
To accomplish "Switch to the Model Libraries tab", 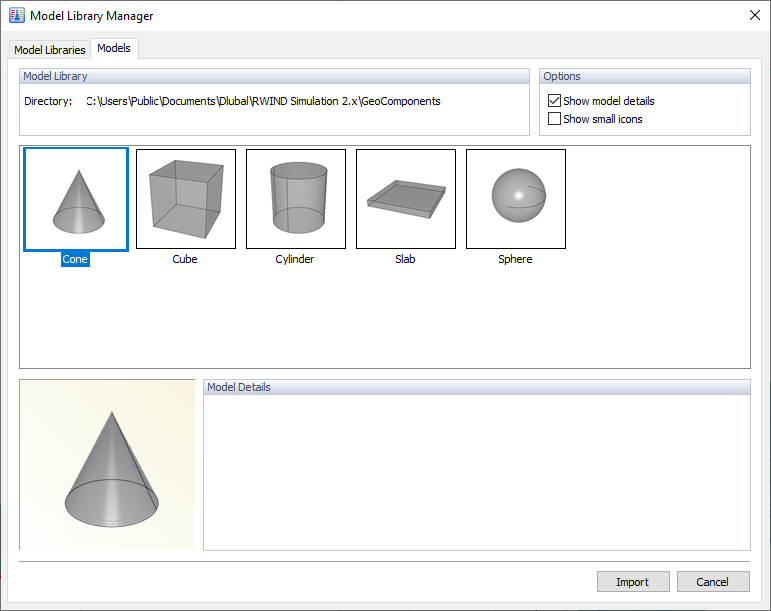I will coord(50,50).
